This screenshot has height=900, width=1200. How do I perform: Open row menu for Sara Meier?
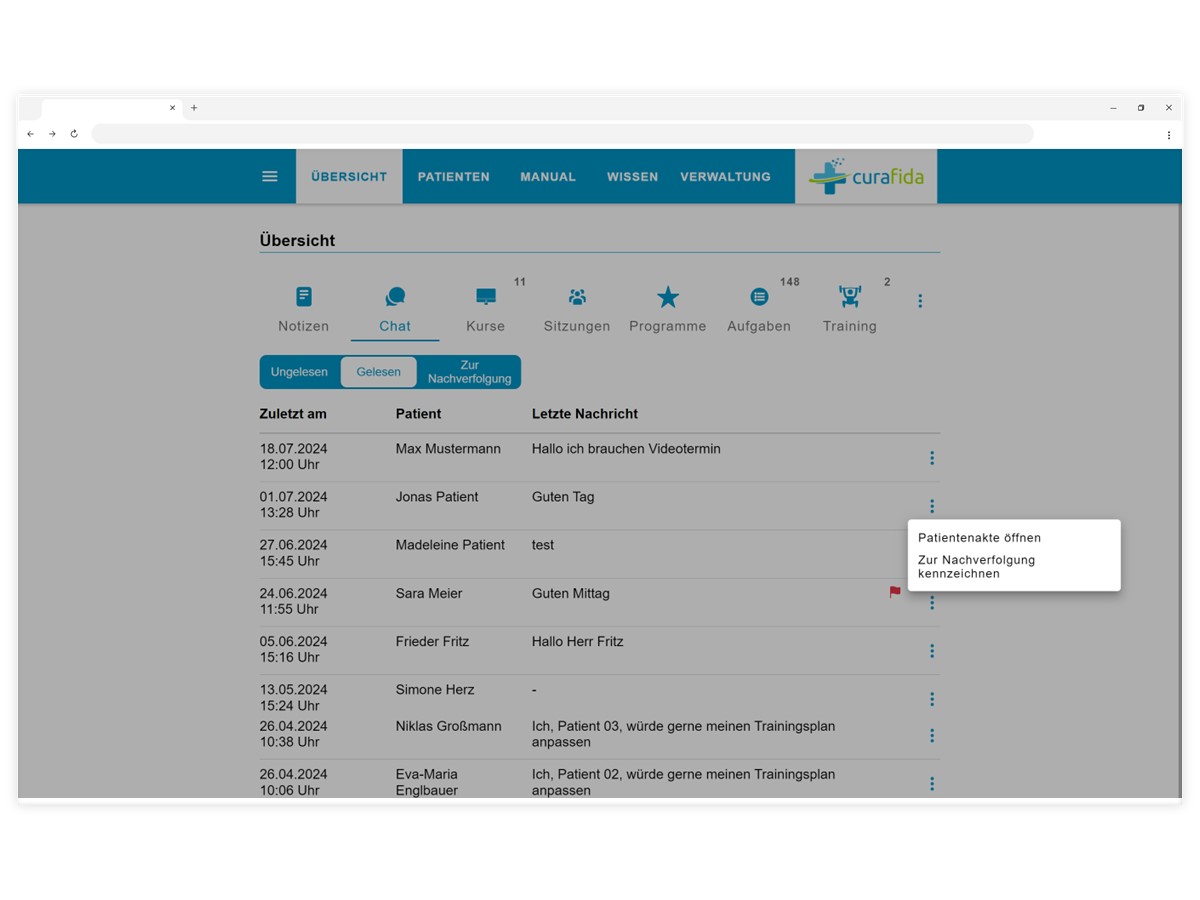932,603
